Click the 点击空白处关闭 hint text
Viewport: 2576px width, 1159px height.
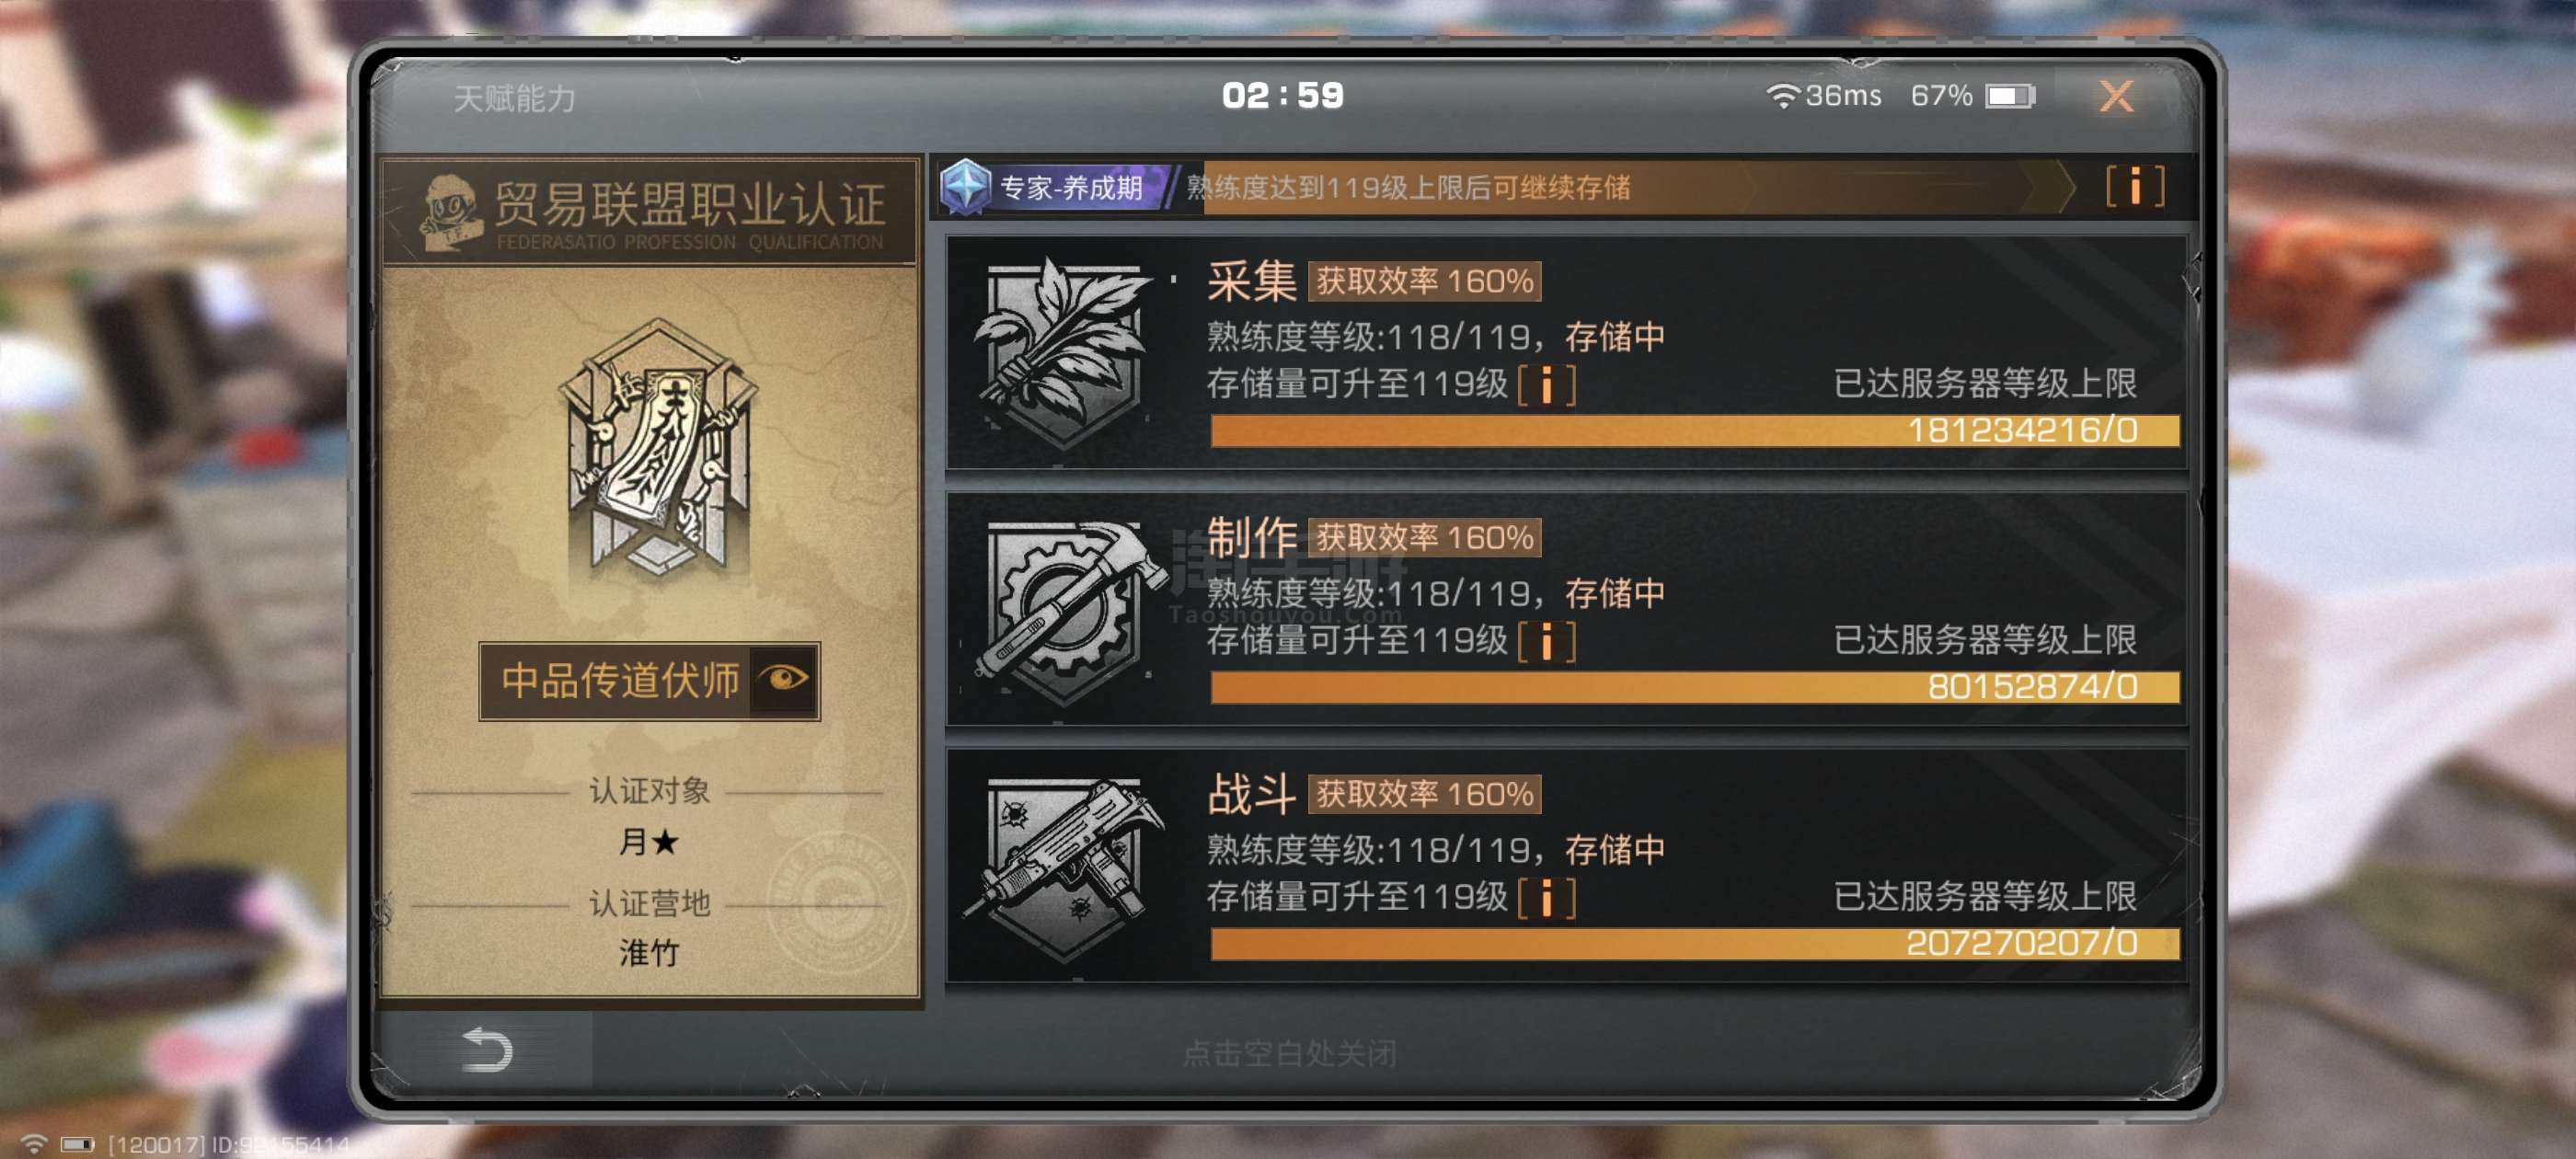click(x=1289, y=1053)
